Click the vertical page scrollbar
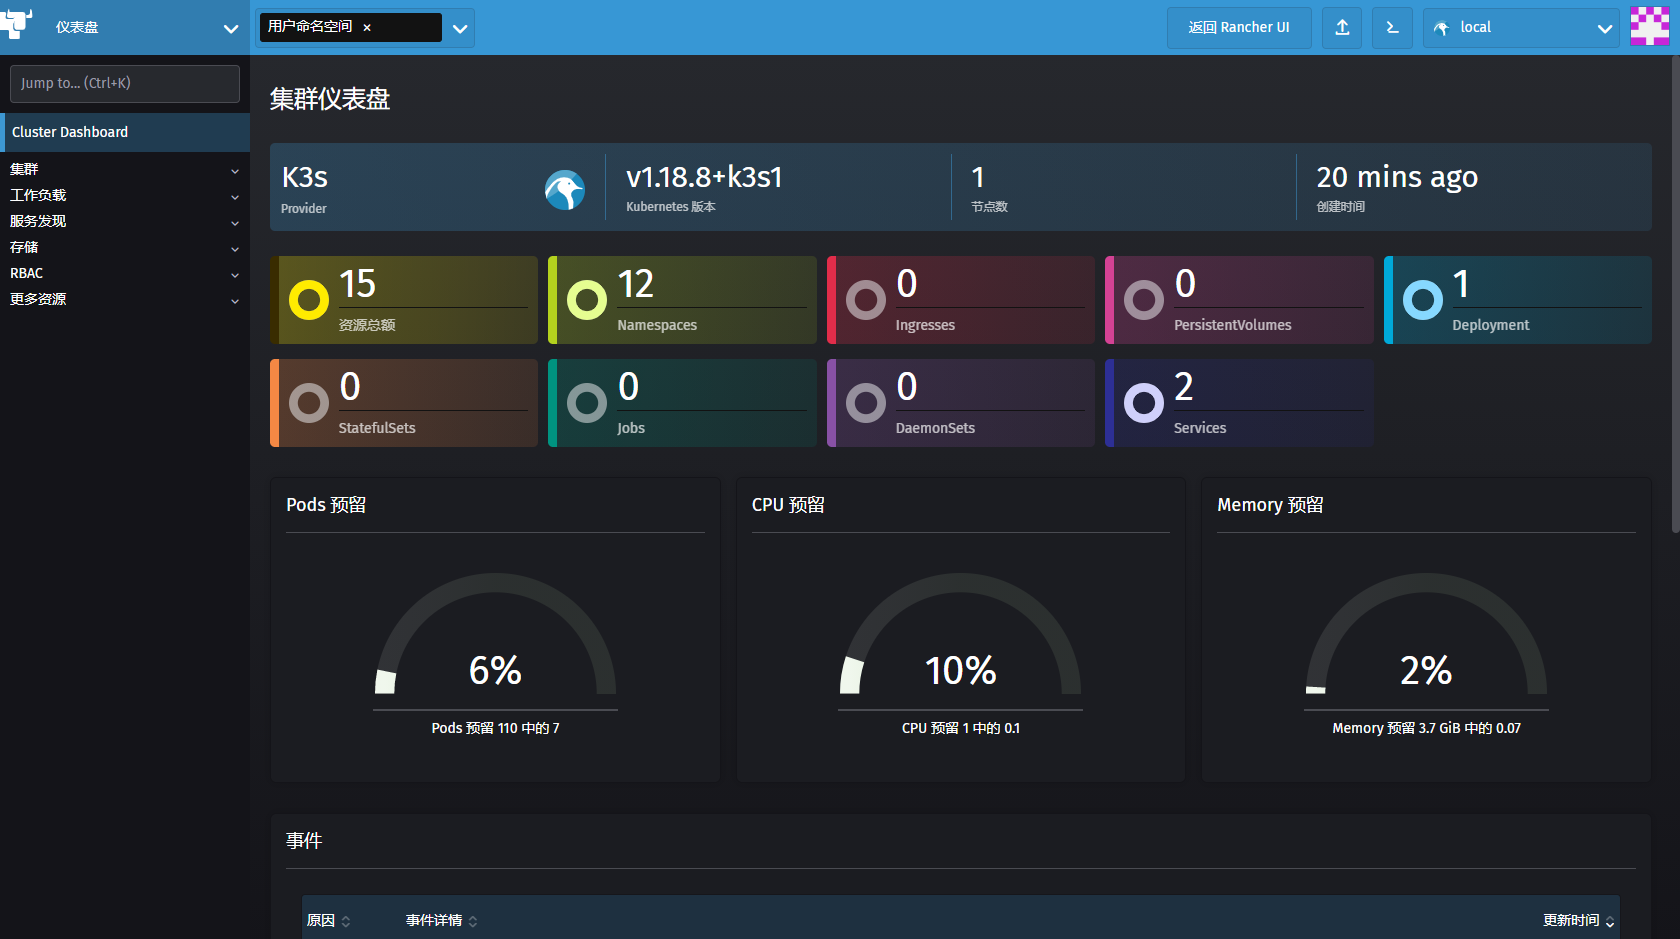This screenshot has width=1680, height=939. pyautogui.click(x=1676, y=294)
